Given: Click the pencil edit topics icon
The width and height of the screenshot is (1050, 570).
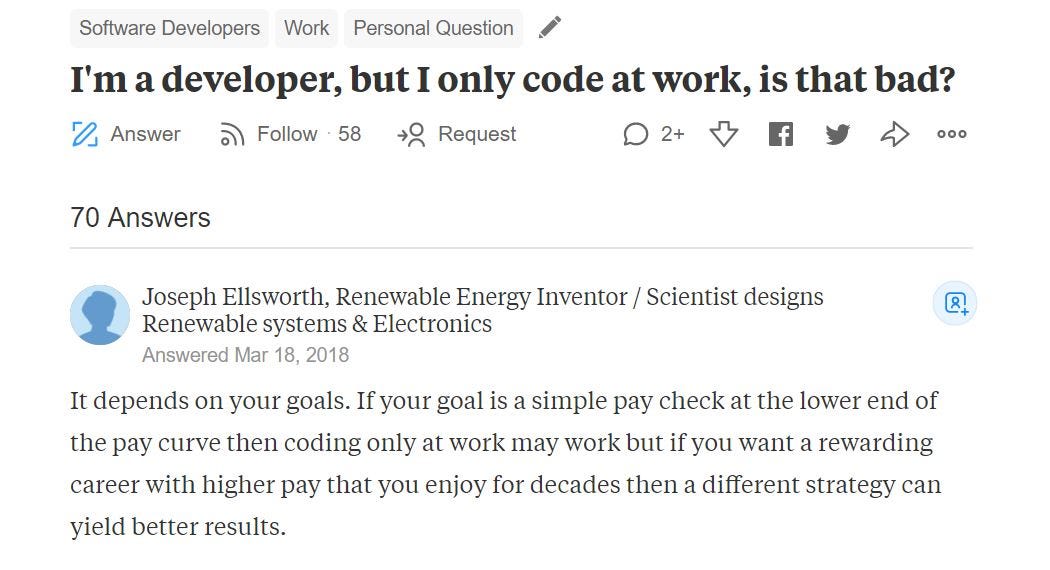Looking at the screenshot, I should (550, 28).
